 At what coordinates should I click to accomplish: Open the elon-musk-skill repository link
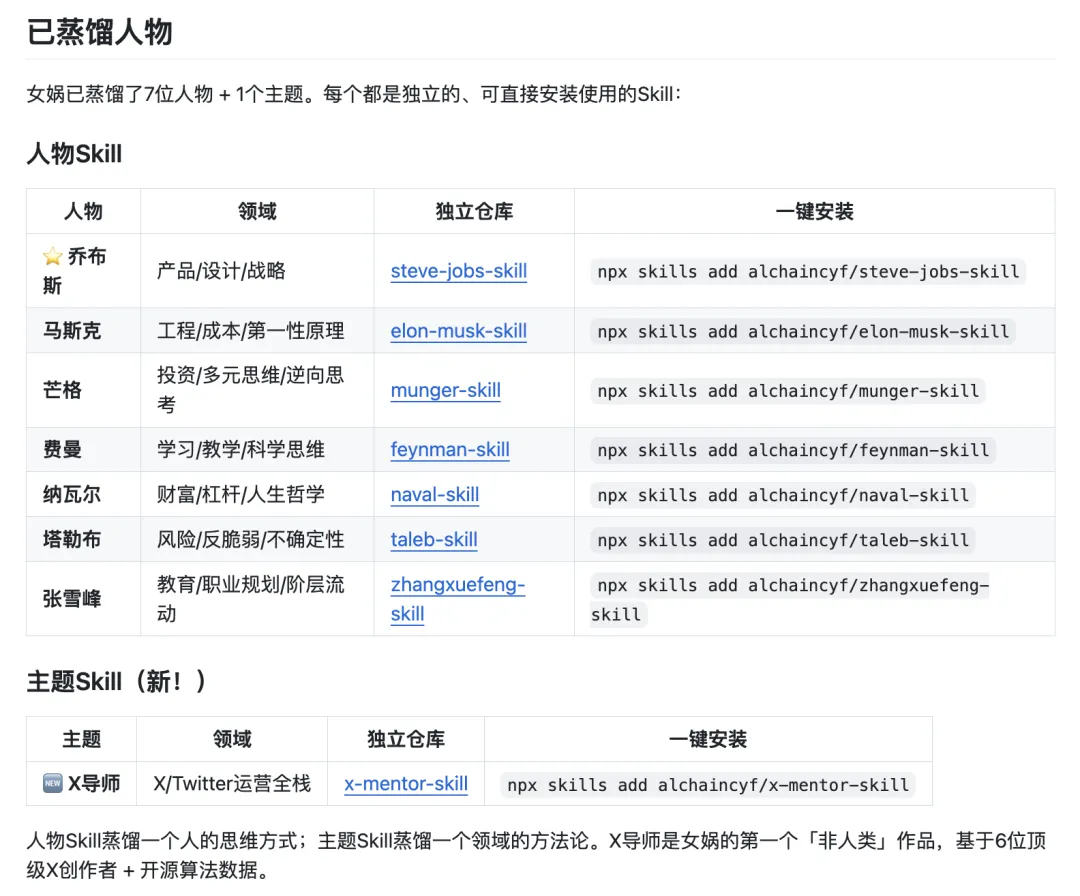pos(458,330)
